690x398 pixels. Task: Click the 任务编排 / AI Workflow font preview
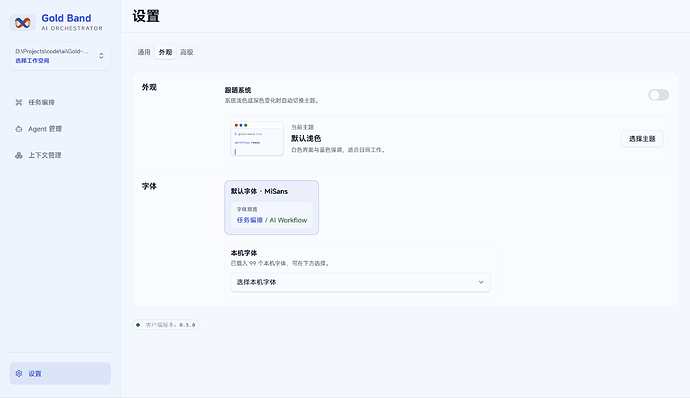pyautogui.click(x=272, y=220)
